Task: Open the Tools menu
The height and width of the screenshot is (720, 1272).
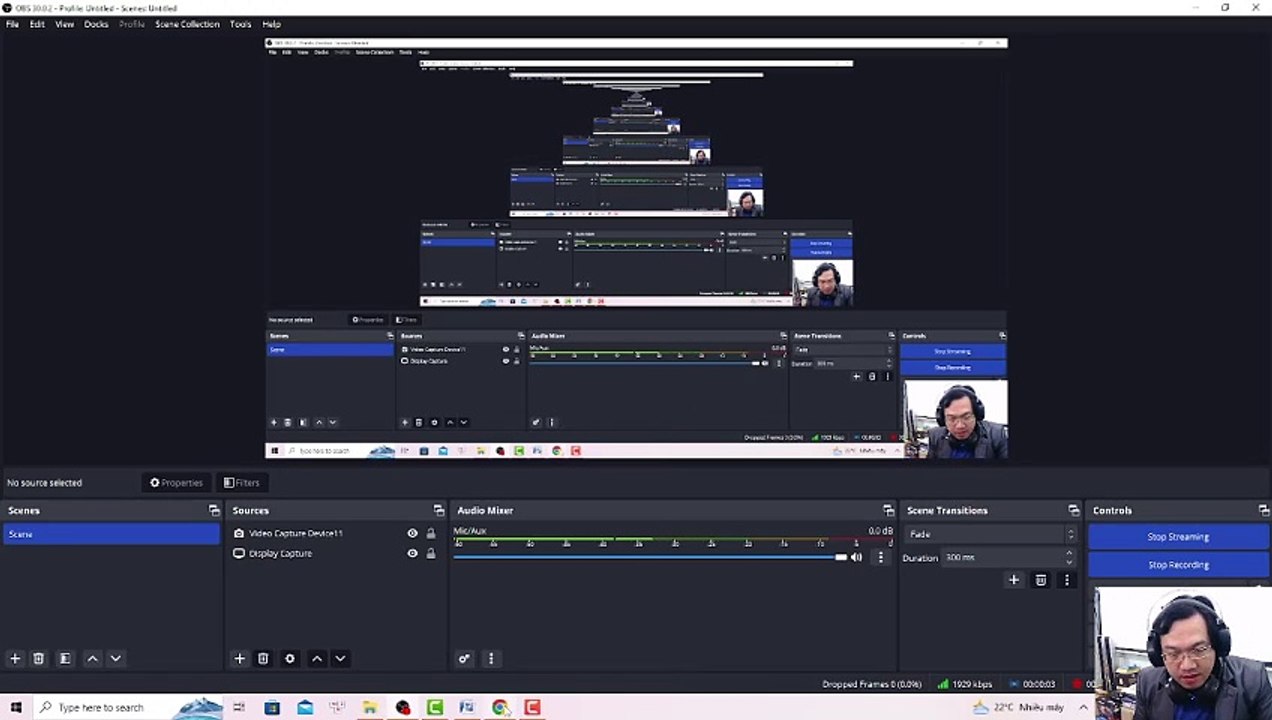Action: coord(240,24)
